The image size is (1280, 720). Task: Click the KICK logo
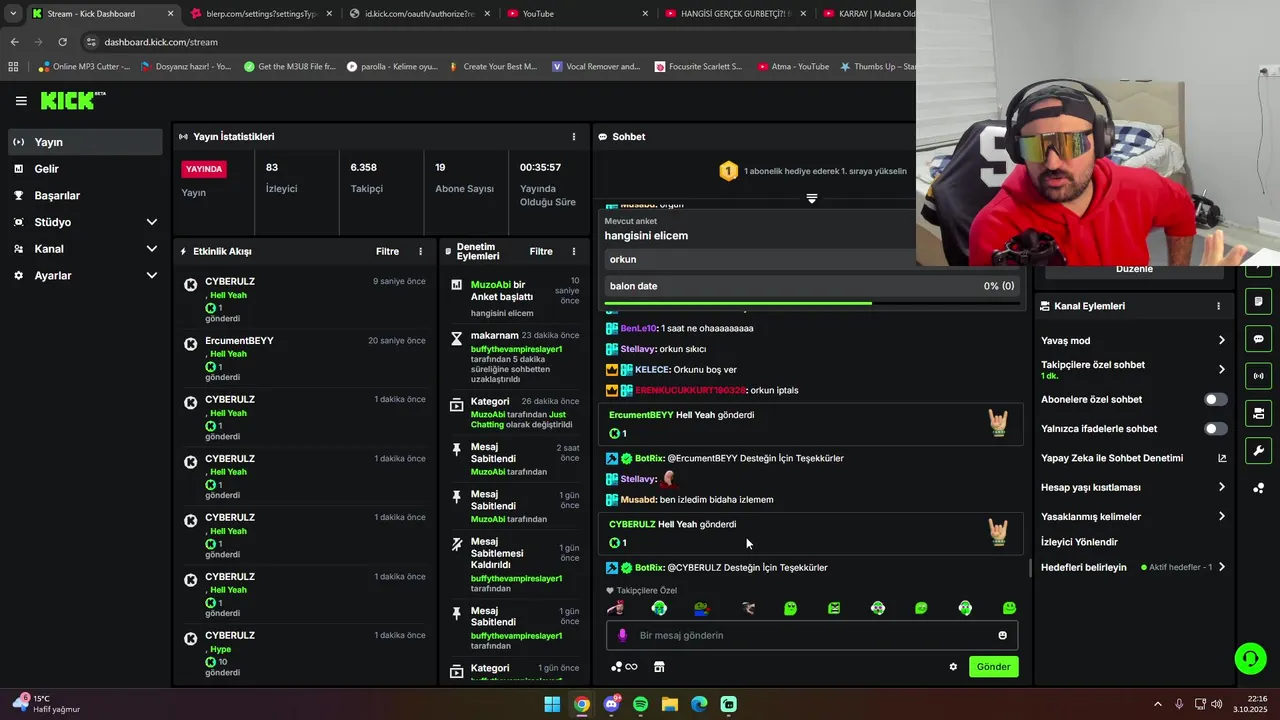[x=72, y=100]
